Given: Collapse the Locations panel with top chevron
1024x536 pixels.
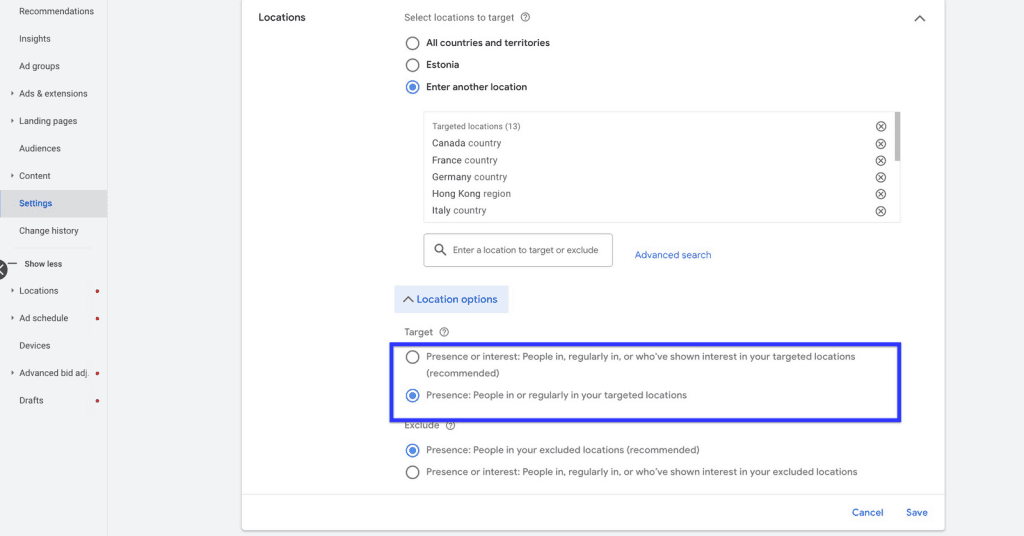Looking at the screenshot, I should click(x=920, y=18).
